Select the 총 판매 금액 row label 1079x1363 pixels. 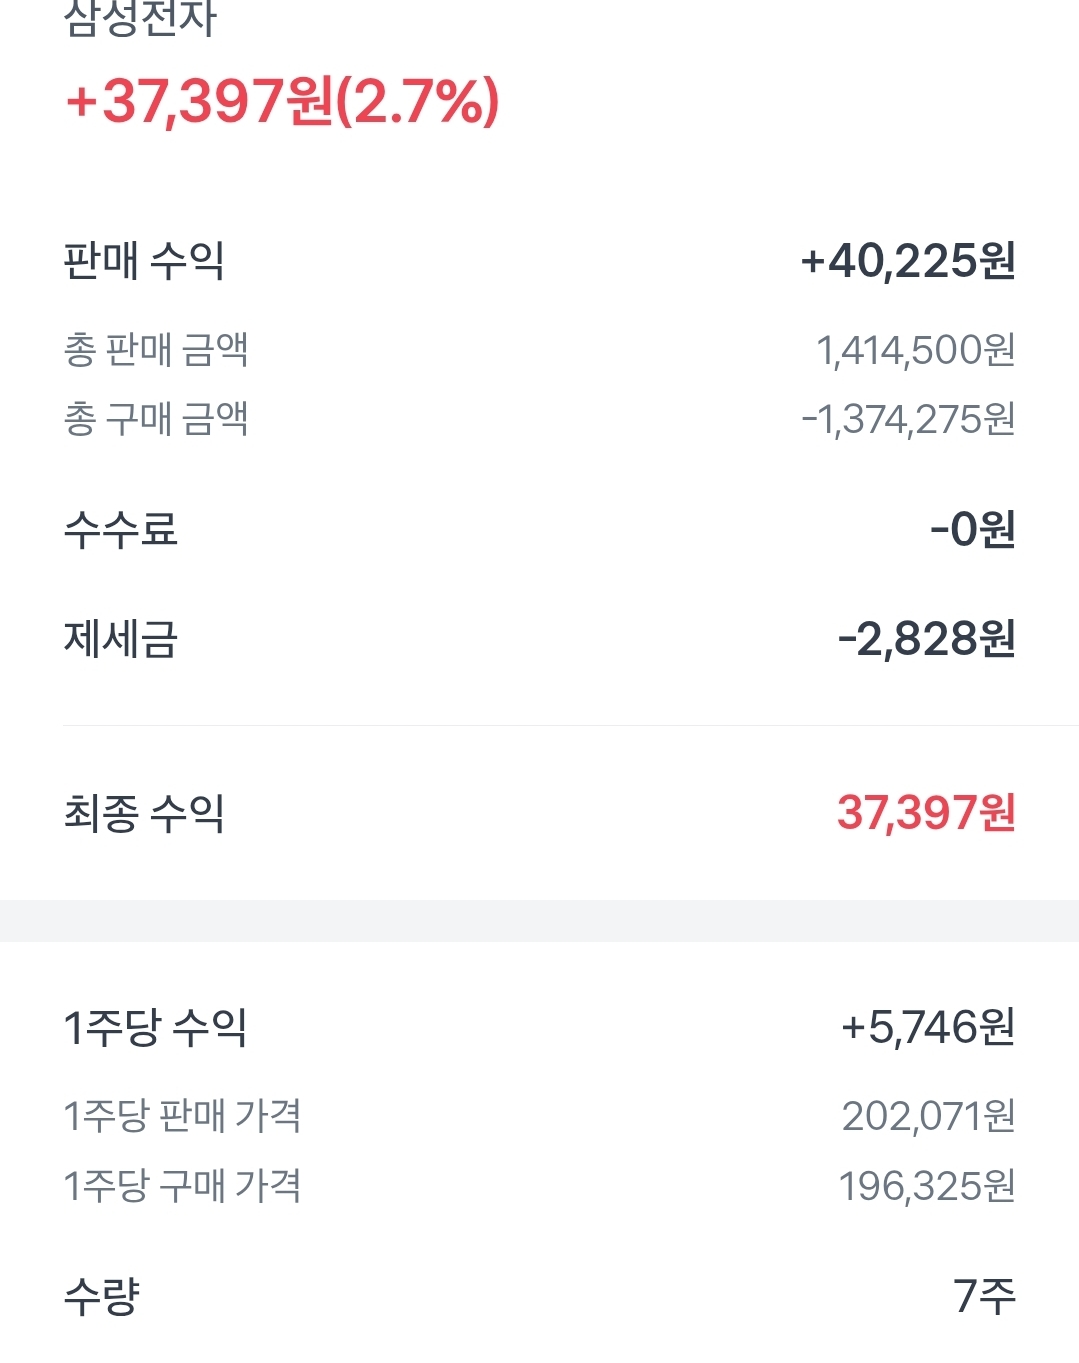[156, 350]
